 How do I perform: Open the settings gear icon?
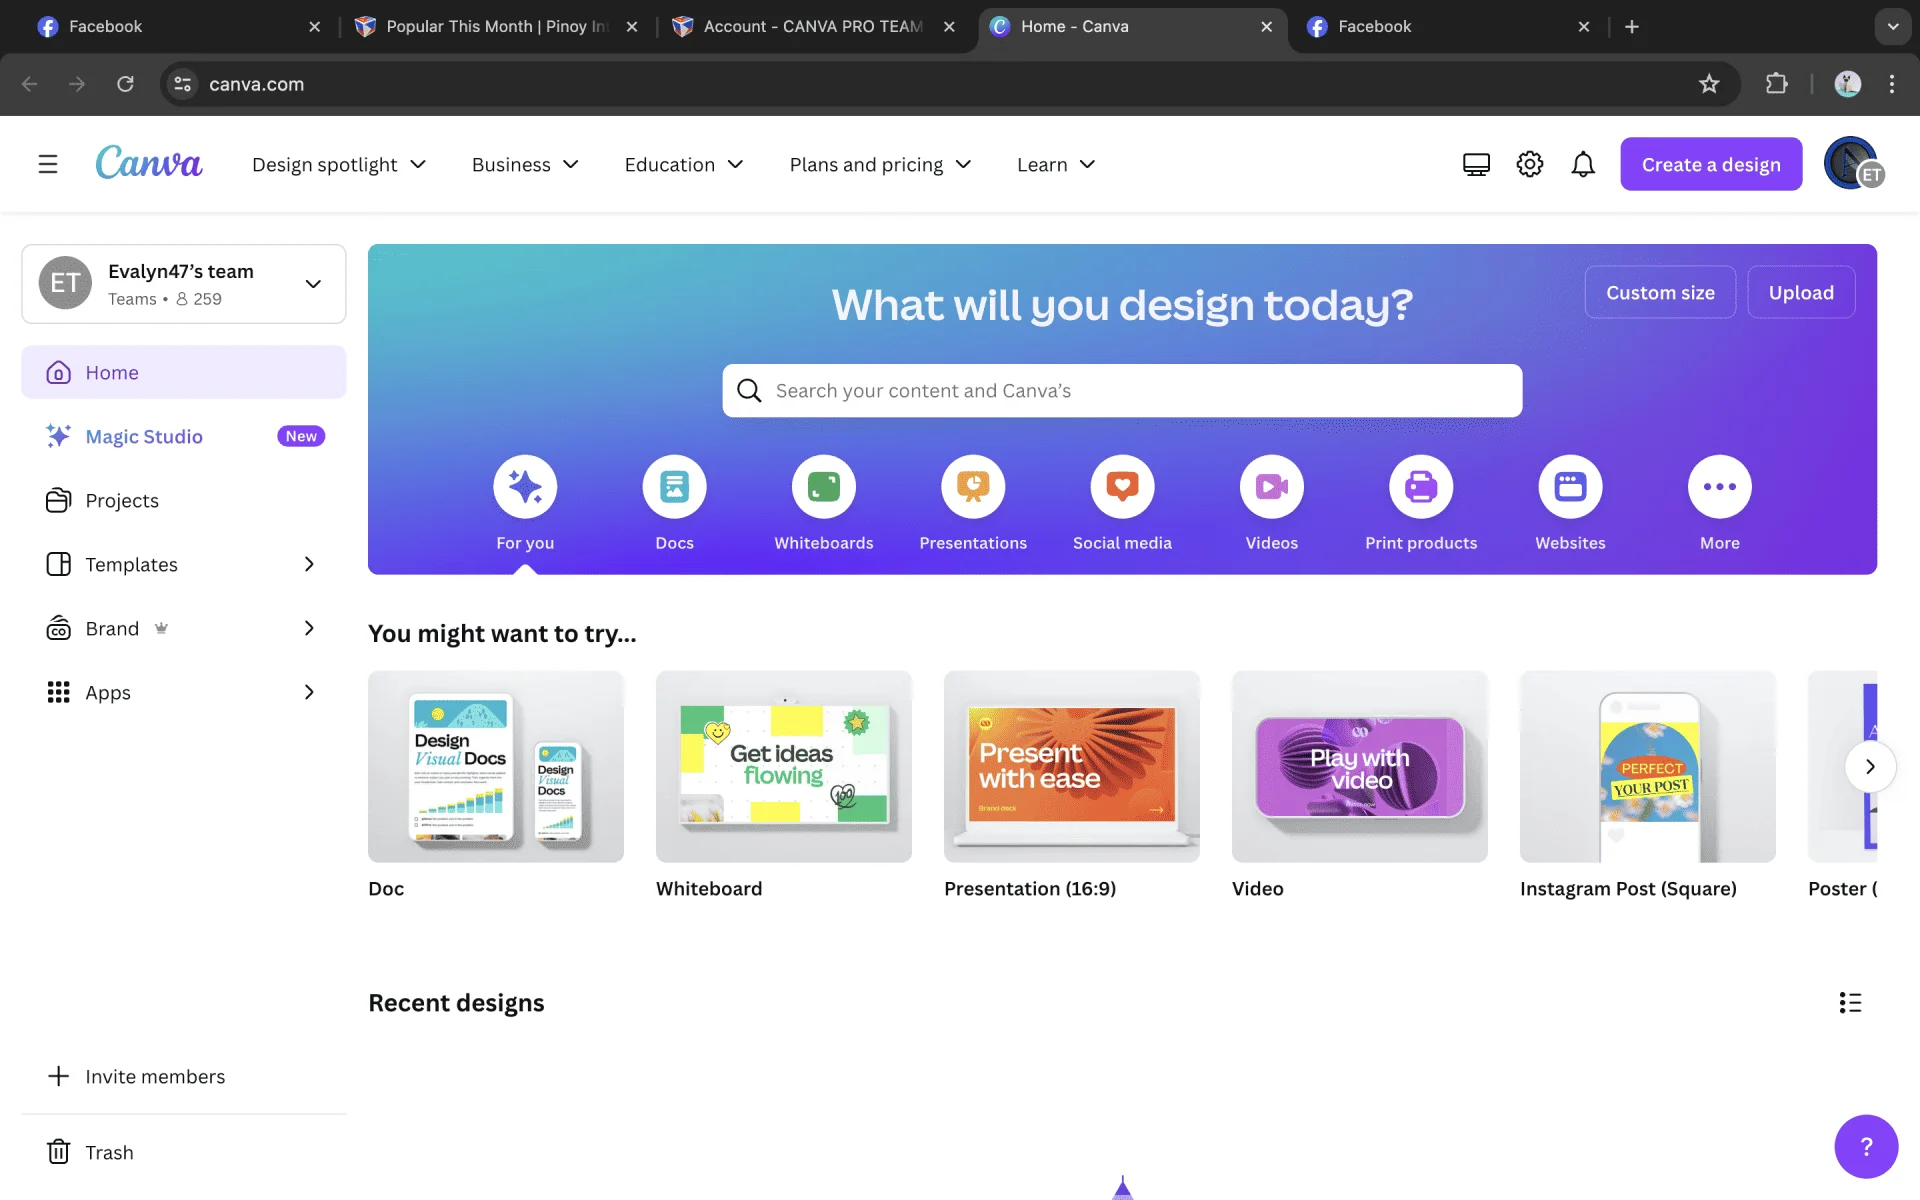point(1530,164)
